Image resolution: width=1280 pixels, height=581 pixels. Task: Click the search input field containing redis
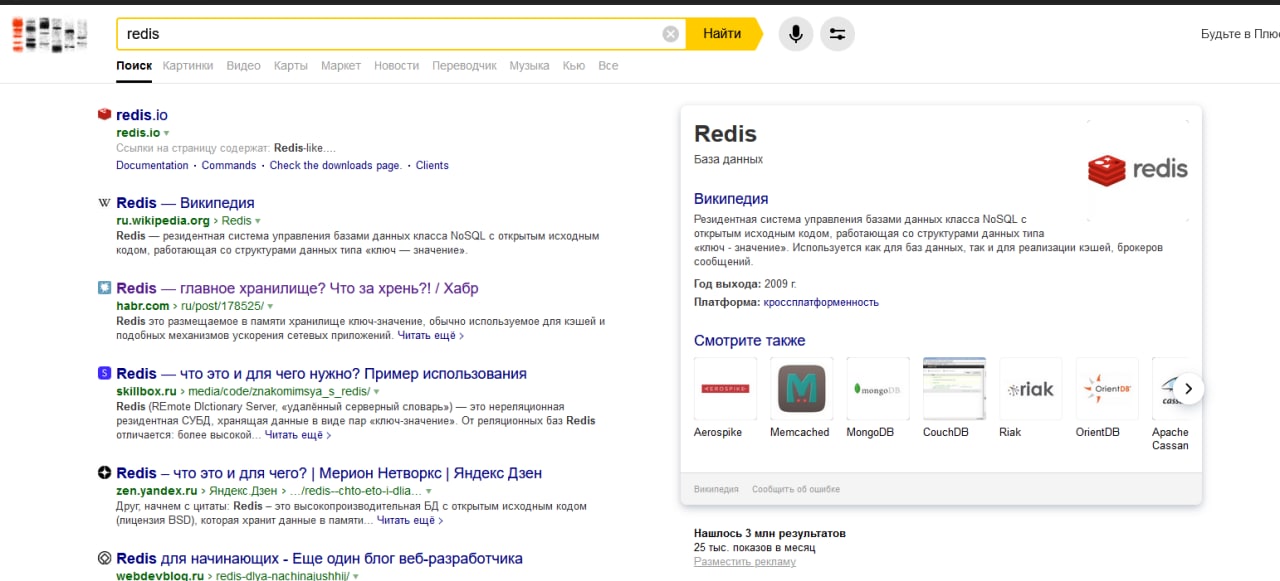390,34
